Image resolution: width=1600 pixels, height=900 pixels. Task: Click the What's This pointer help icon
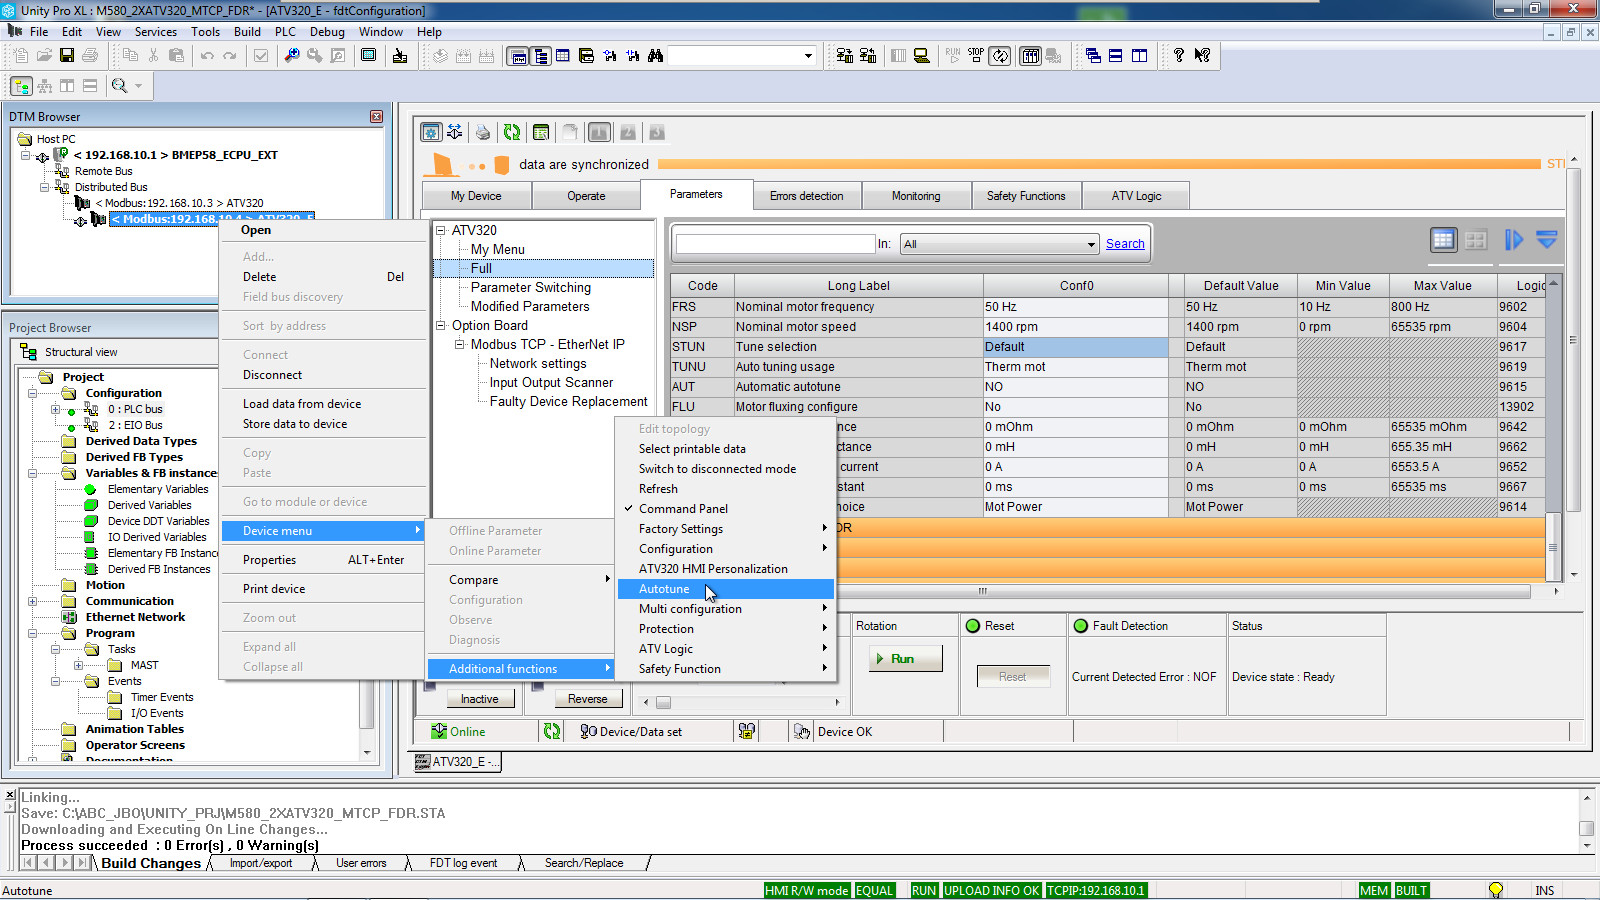(x=1202, y=55)
